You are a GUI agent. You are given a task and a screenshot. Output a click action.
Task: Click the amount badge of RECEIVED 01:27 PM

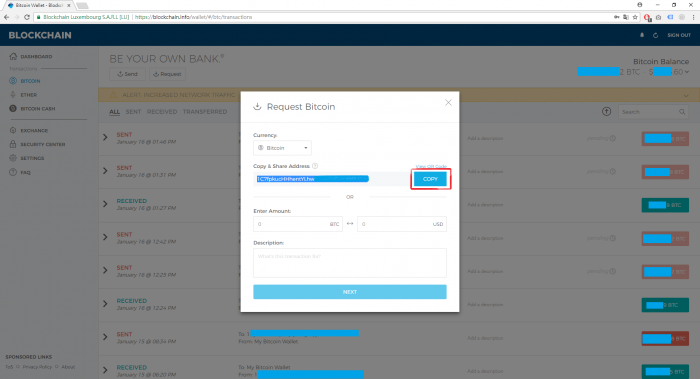(665, 205)
